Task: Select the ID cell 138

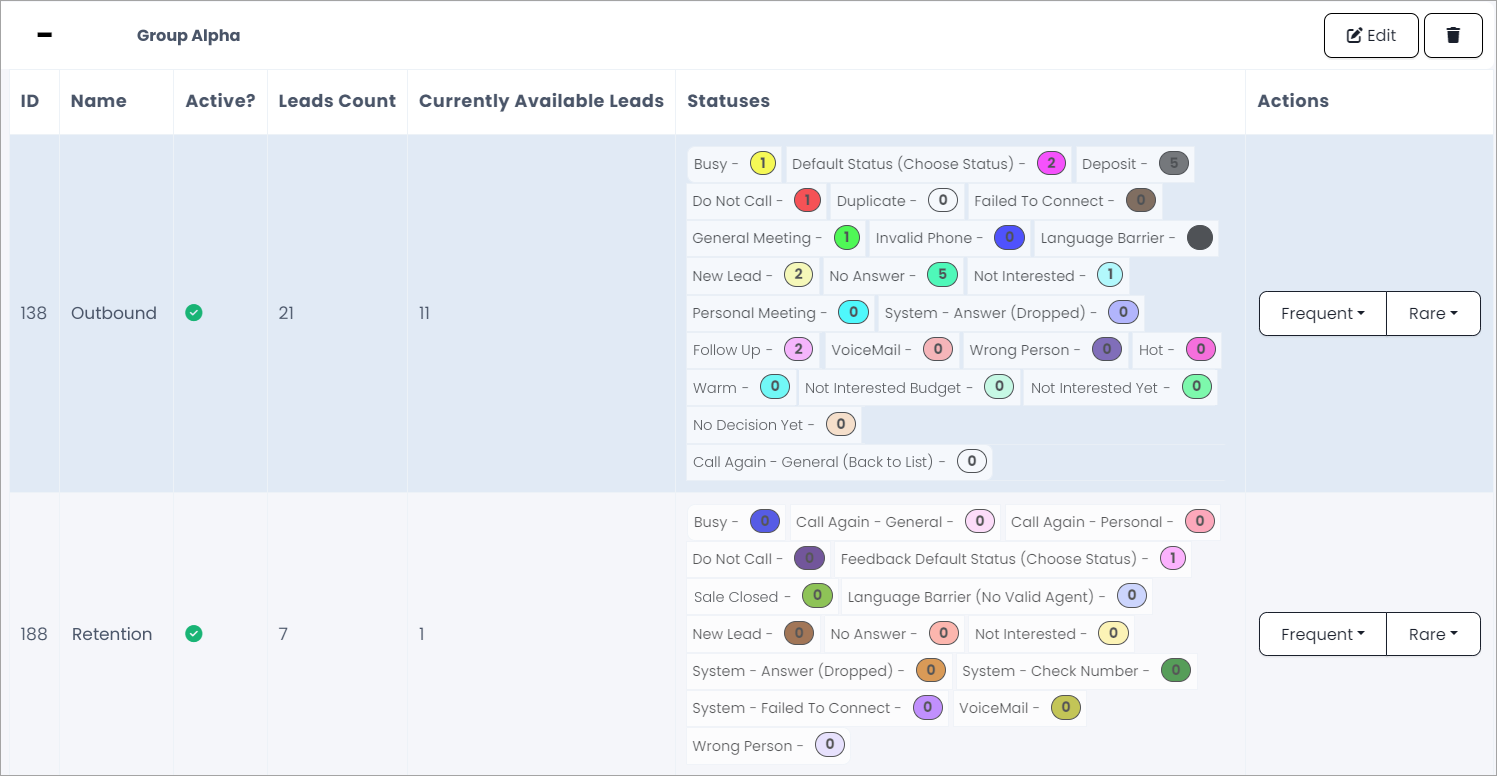Action: (34, 313)
